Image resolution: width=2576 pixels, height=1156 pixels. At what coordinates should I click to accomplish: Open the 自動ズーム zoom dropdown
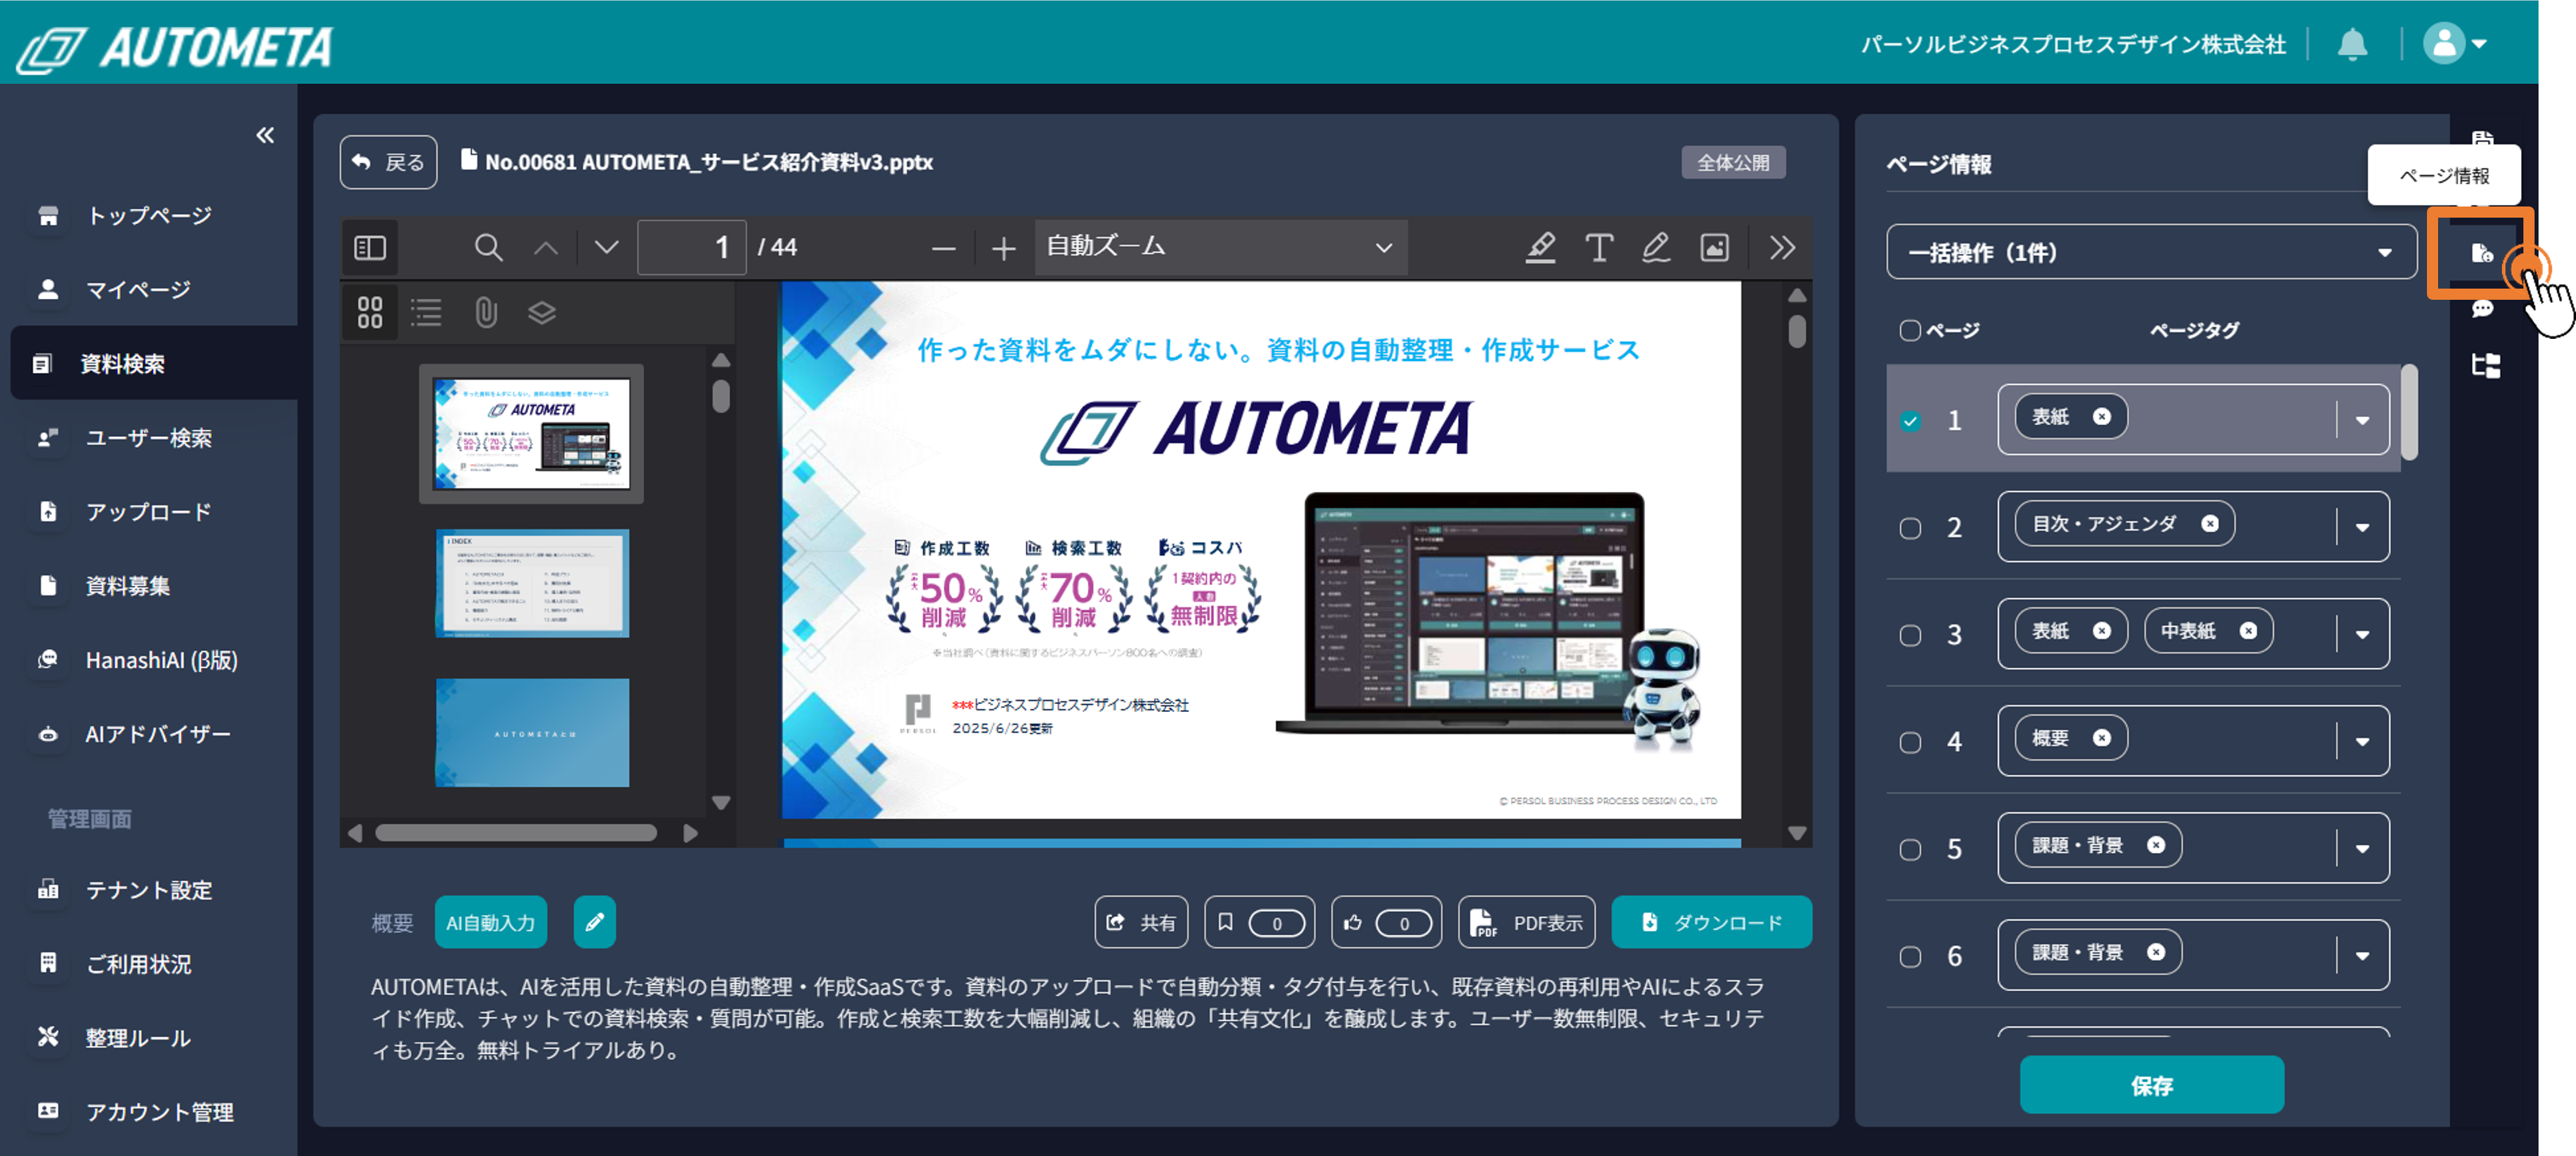tap(1220, 247)
